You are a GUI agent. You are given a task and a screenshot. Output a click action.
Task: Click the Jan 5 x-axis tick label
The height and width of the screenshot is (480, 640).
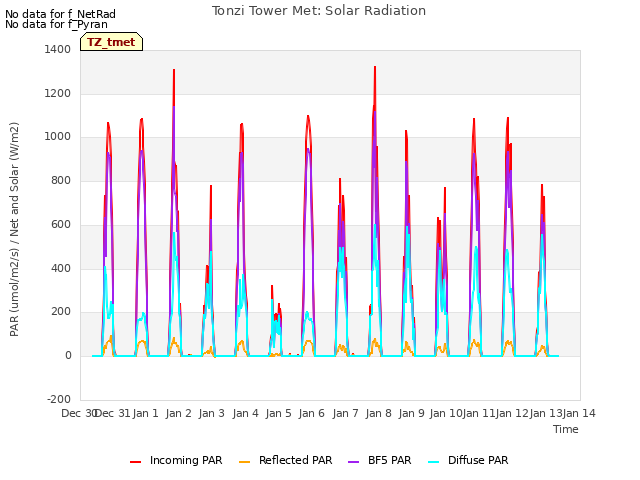pos(278,413)
